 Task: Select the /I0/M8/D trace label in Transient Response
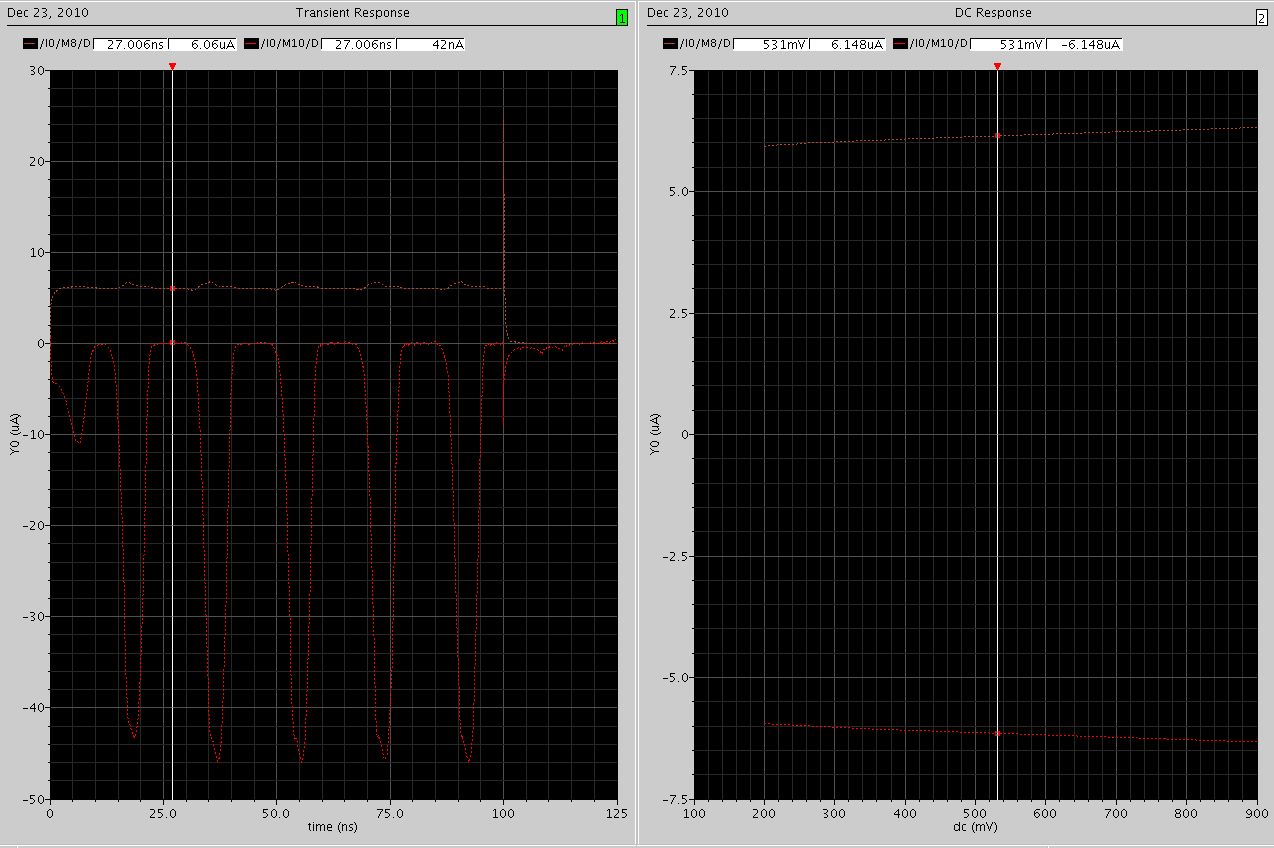coord(64,44)
